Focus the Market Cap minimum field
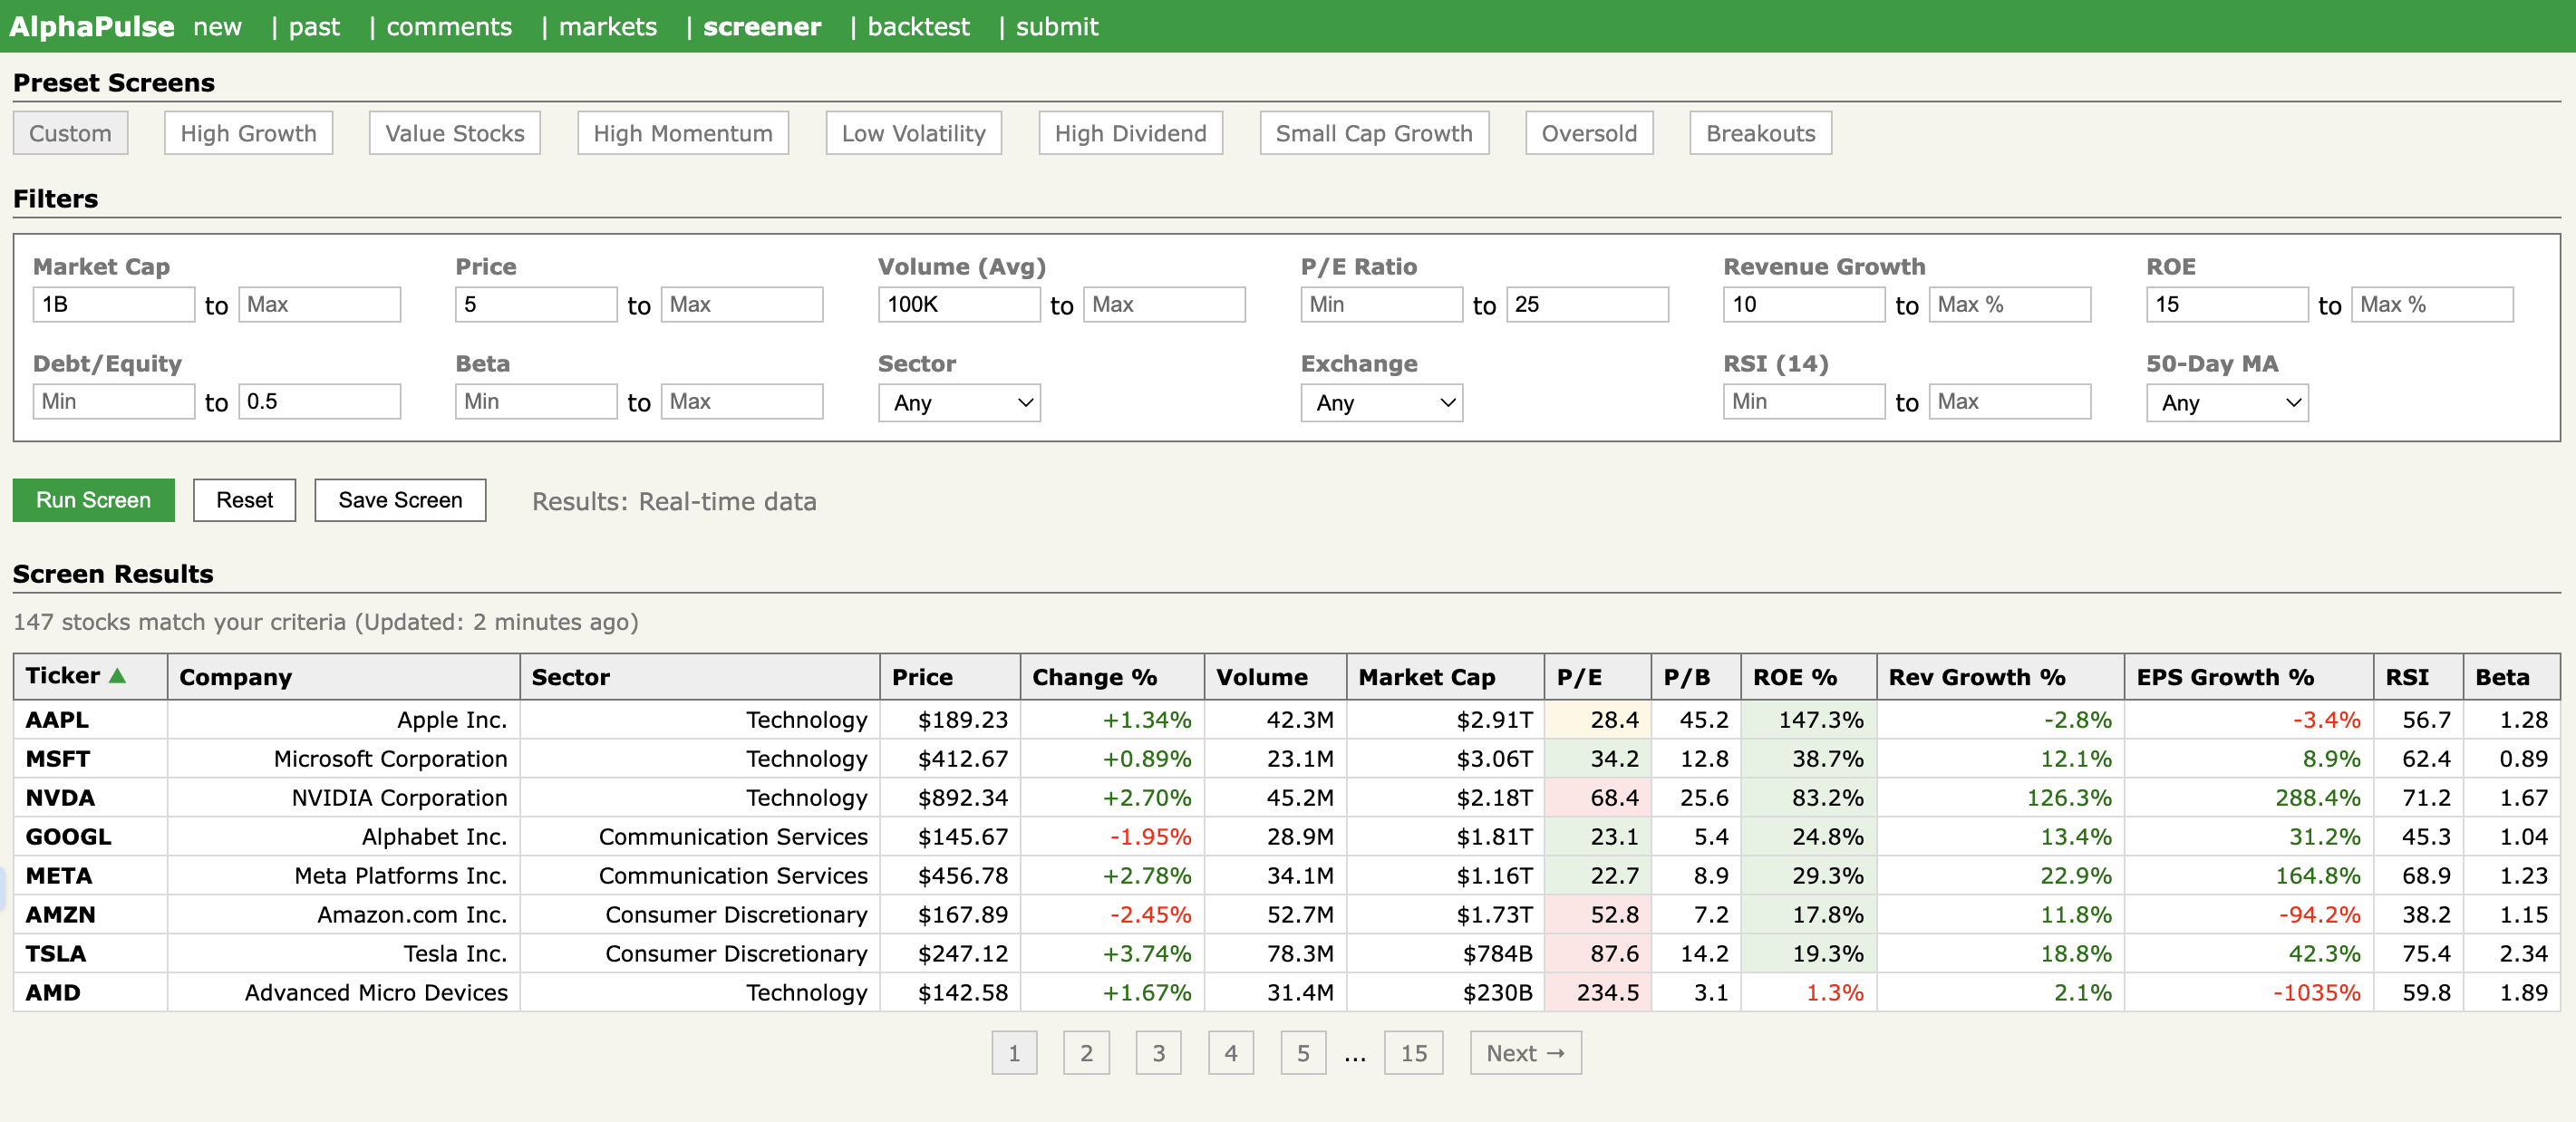 pyautogui.click(x=113, y=305)
